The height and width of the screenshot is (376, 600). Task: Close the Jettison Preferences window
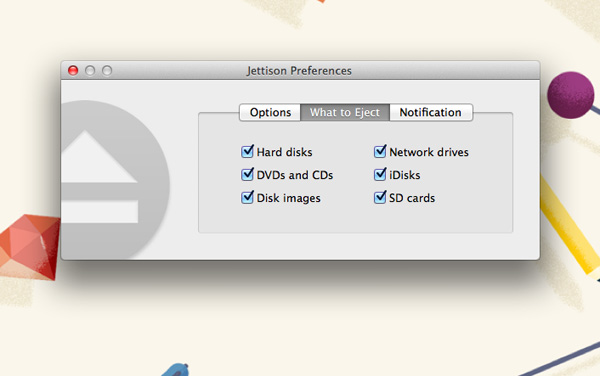click(x=73, y=70)
